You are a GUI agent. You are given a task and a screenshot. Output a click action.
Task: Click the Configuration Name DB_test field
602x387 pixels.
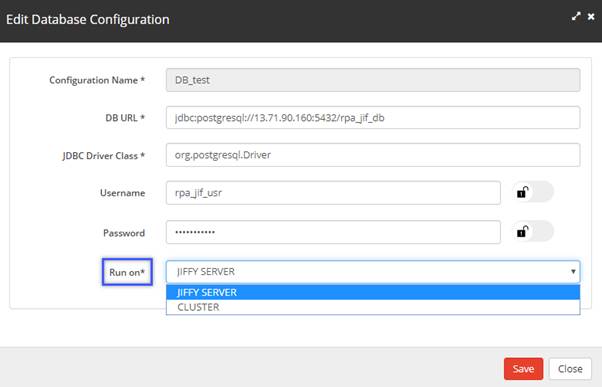pos(373,80)
